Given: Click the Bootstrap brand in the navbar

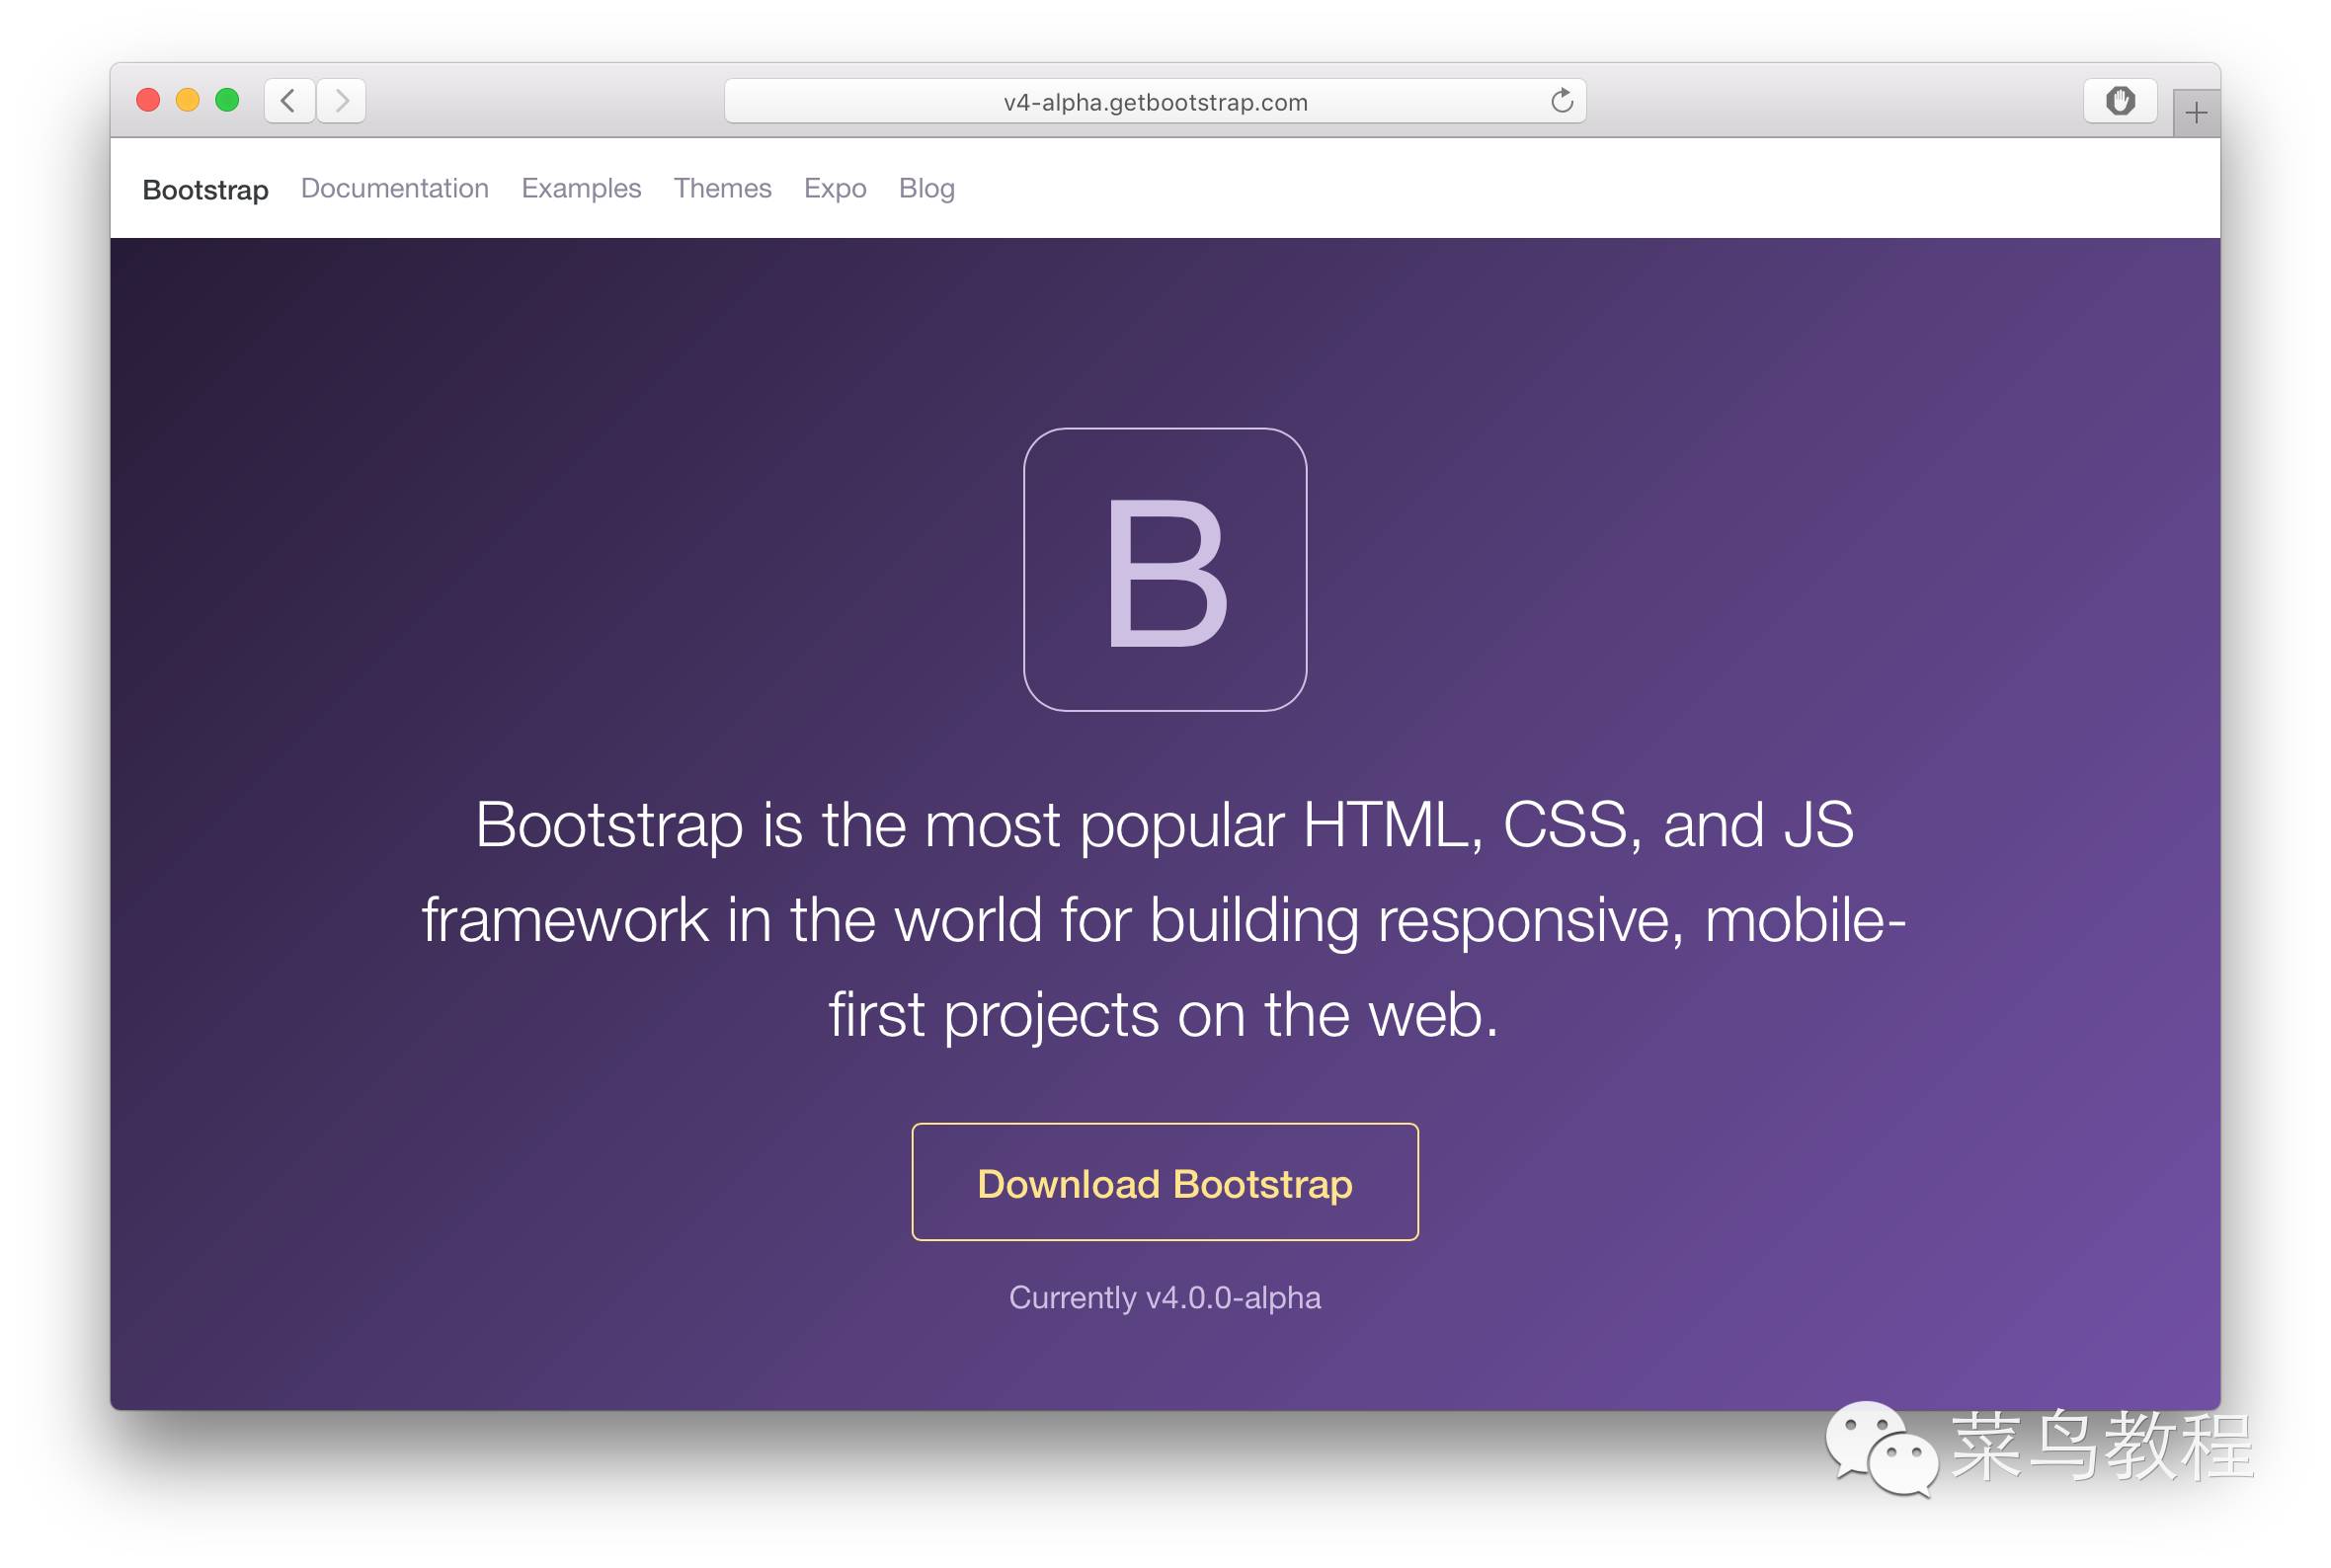Looking at the screenshot, I should (205, 189).
